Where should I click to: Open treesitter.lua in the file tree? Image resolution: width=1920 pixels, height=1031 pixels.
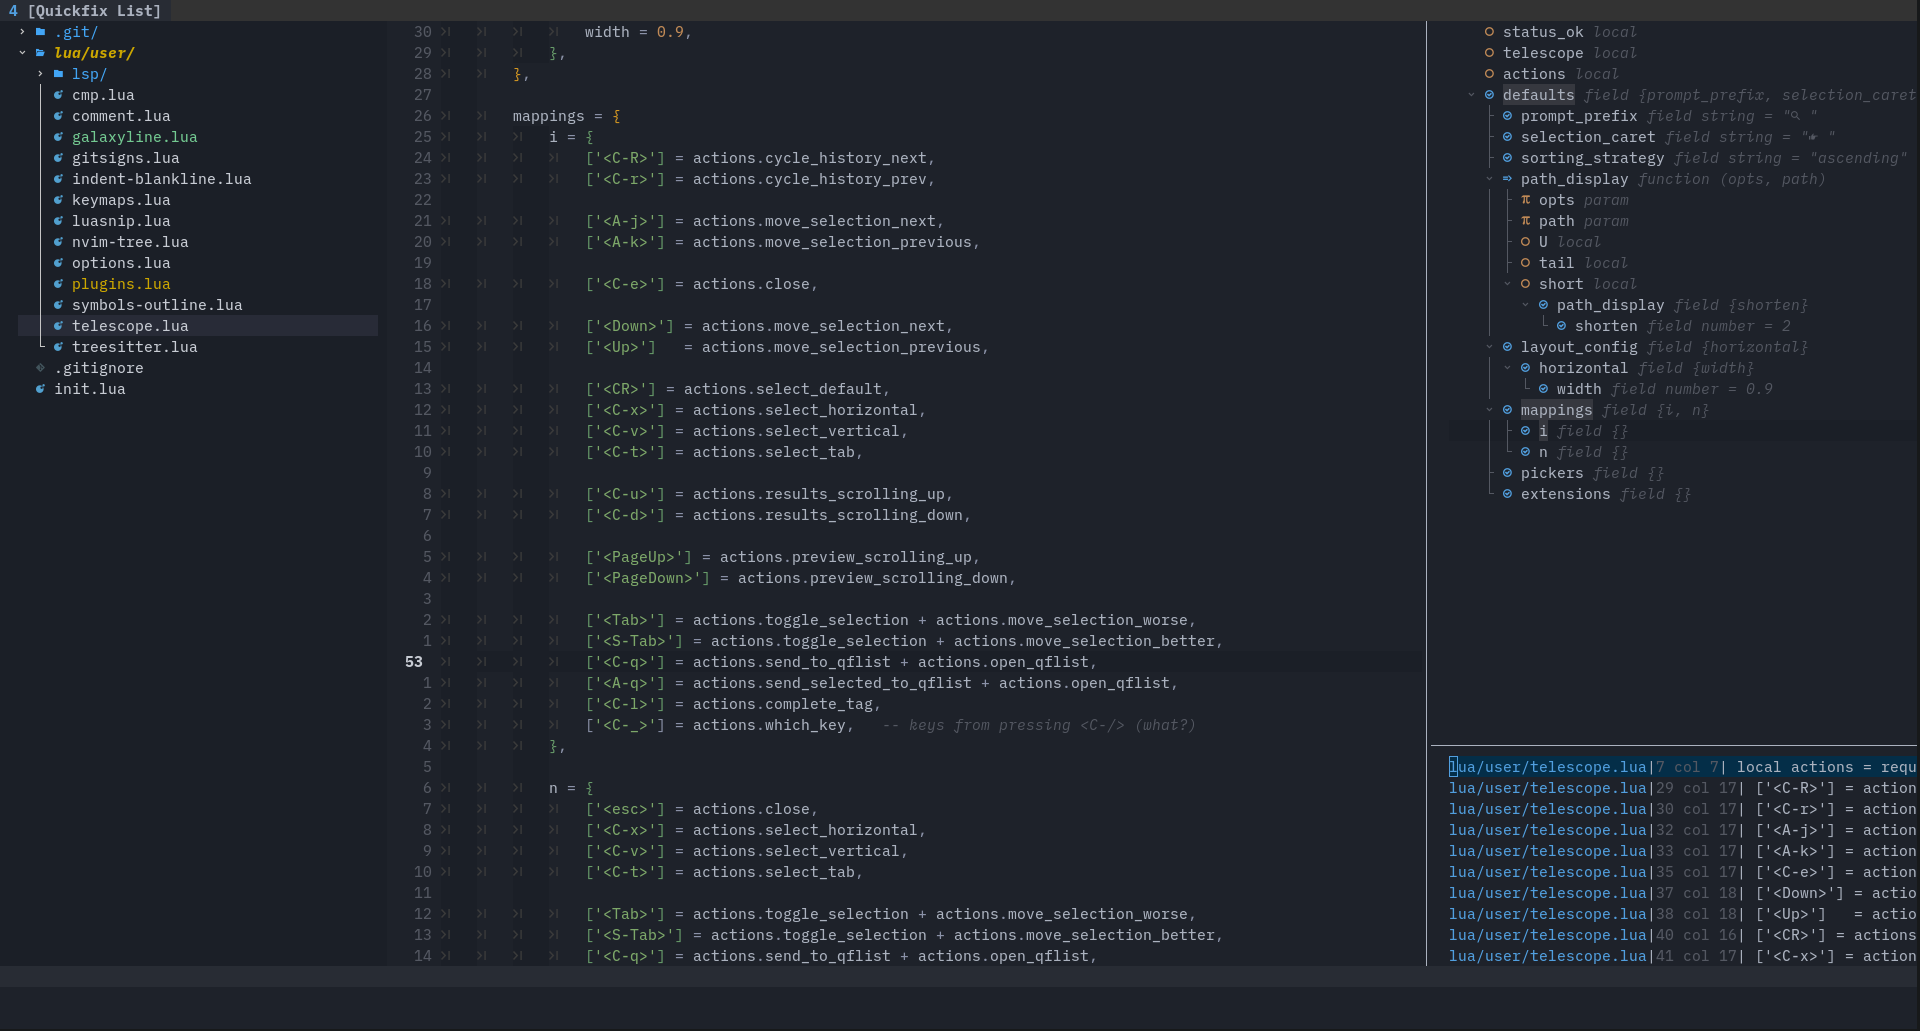pos(135,347)
